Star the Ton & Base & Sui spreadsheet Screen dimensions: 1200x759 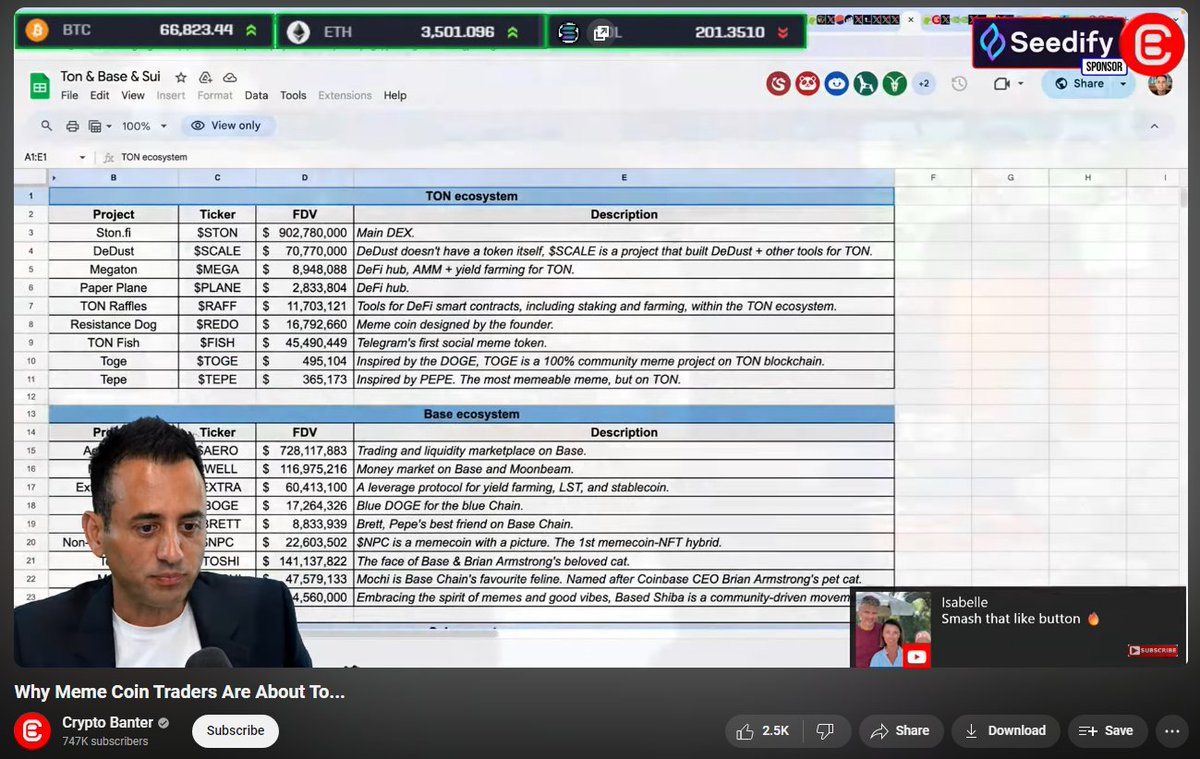181,77
